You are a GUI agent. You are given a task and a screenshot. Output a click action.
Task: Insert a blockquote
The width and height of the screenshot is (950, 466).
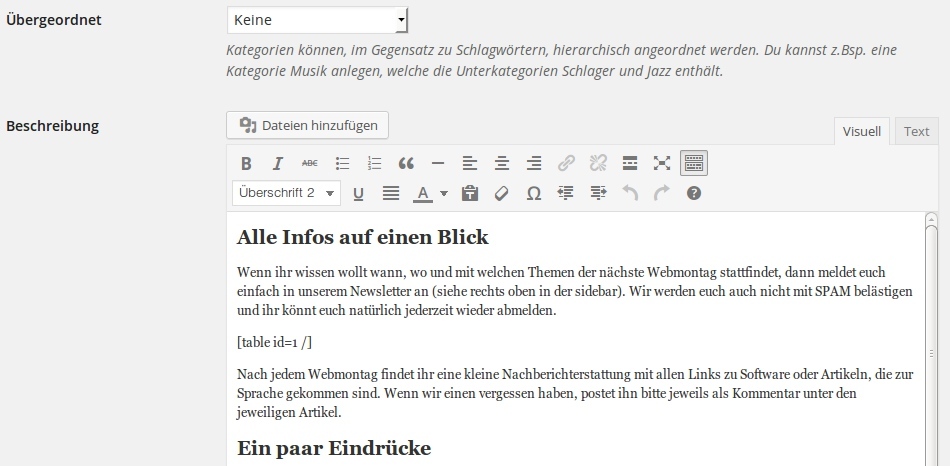[406, 163]
